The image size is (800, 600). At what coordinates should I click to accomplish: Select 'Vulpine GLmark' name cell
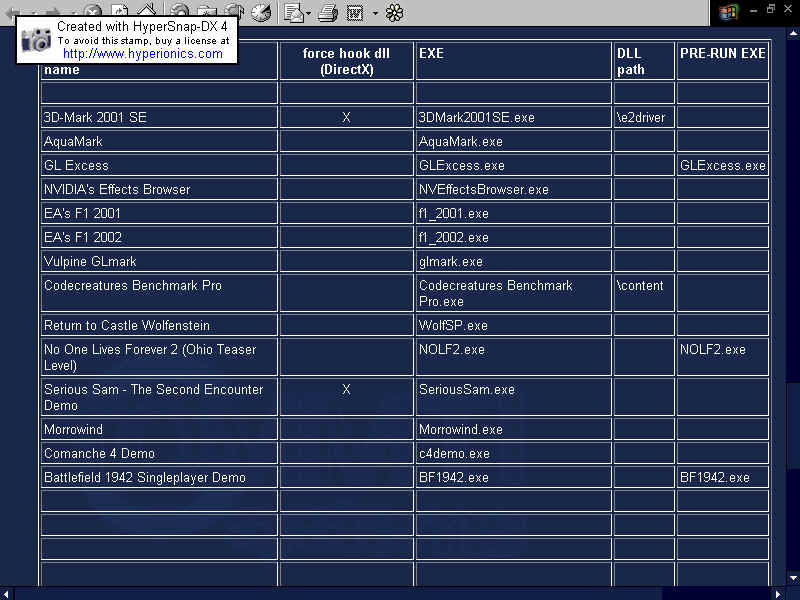pos(159,261)
